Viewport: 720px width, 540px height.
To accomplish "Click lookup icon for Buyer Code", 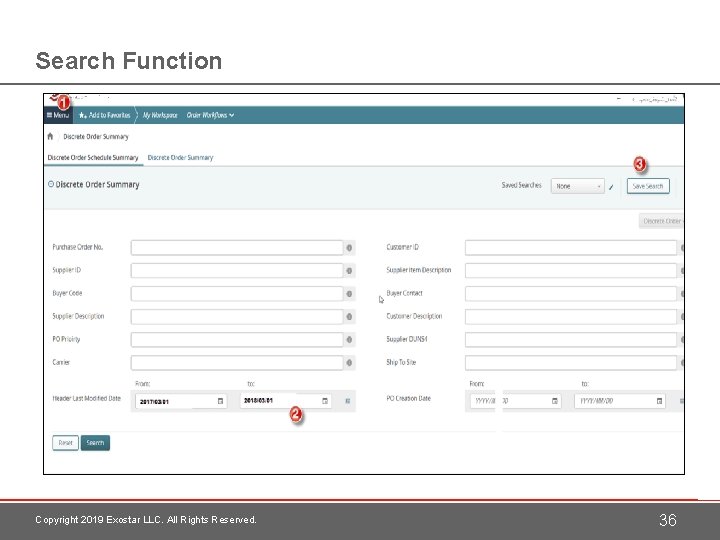I will tap(349, 293).
